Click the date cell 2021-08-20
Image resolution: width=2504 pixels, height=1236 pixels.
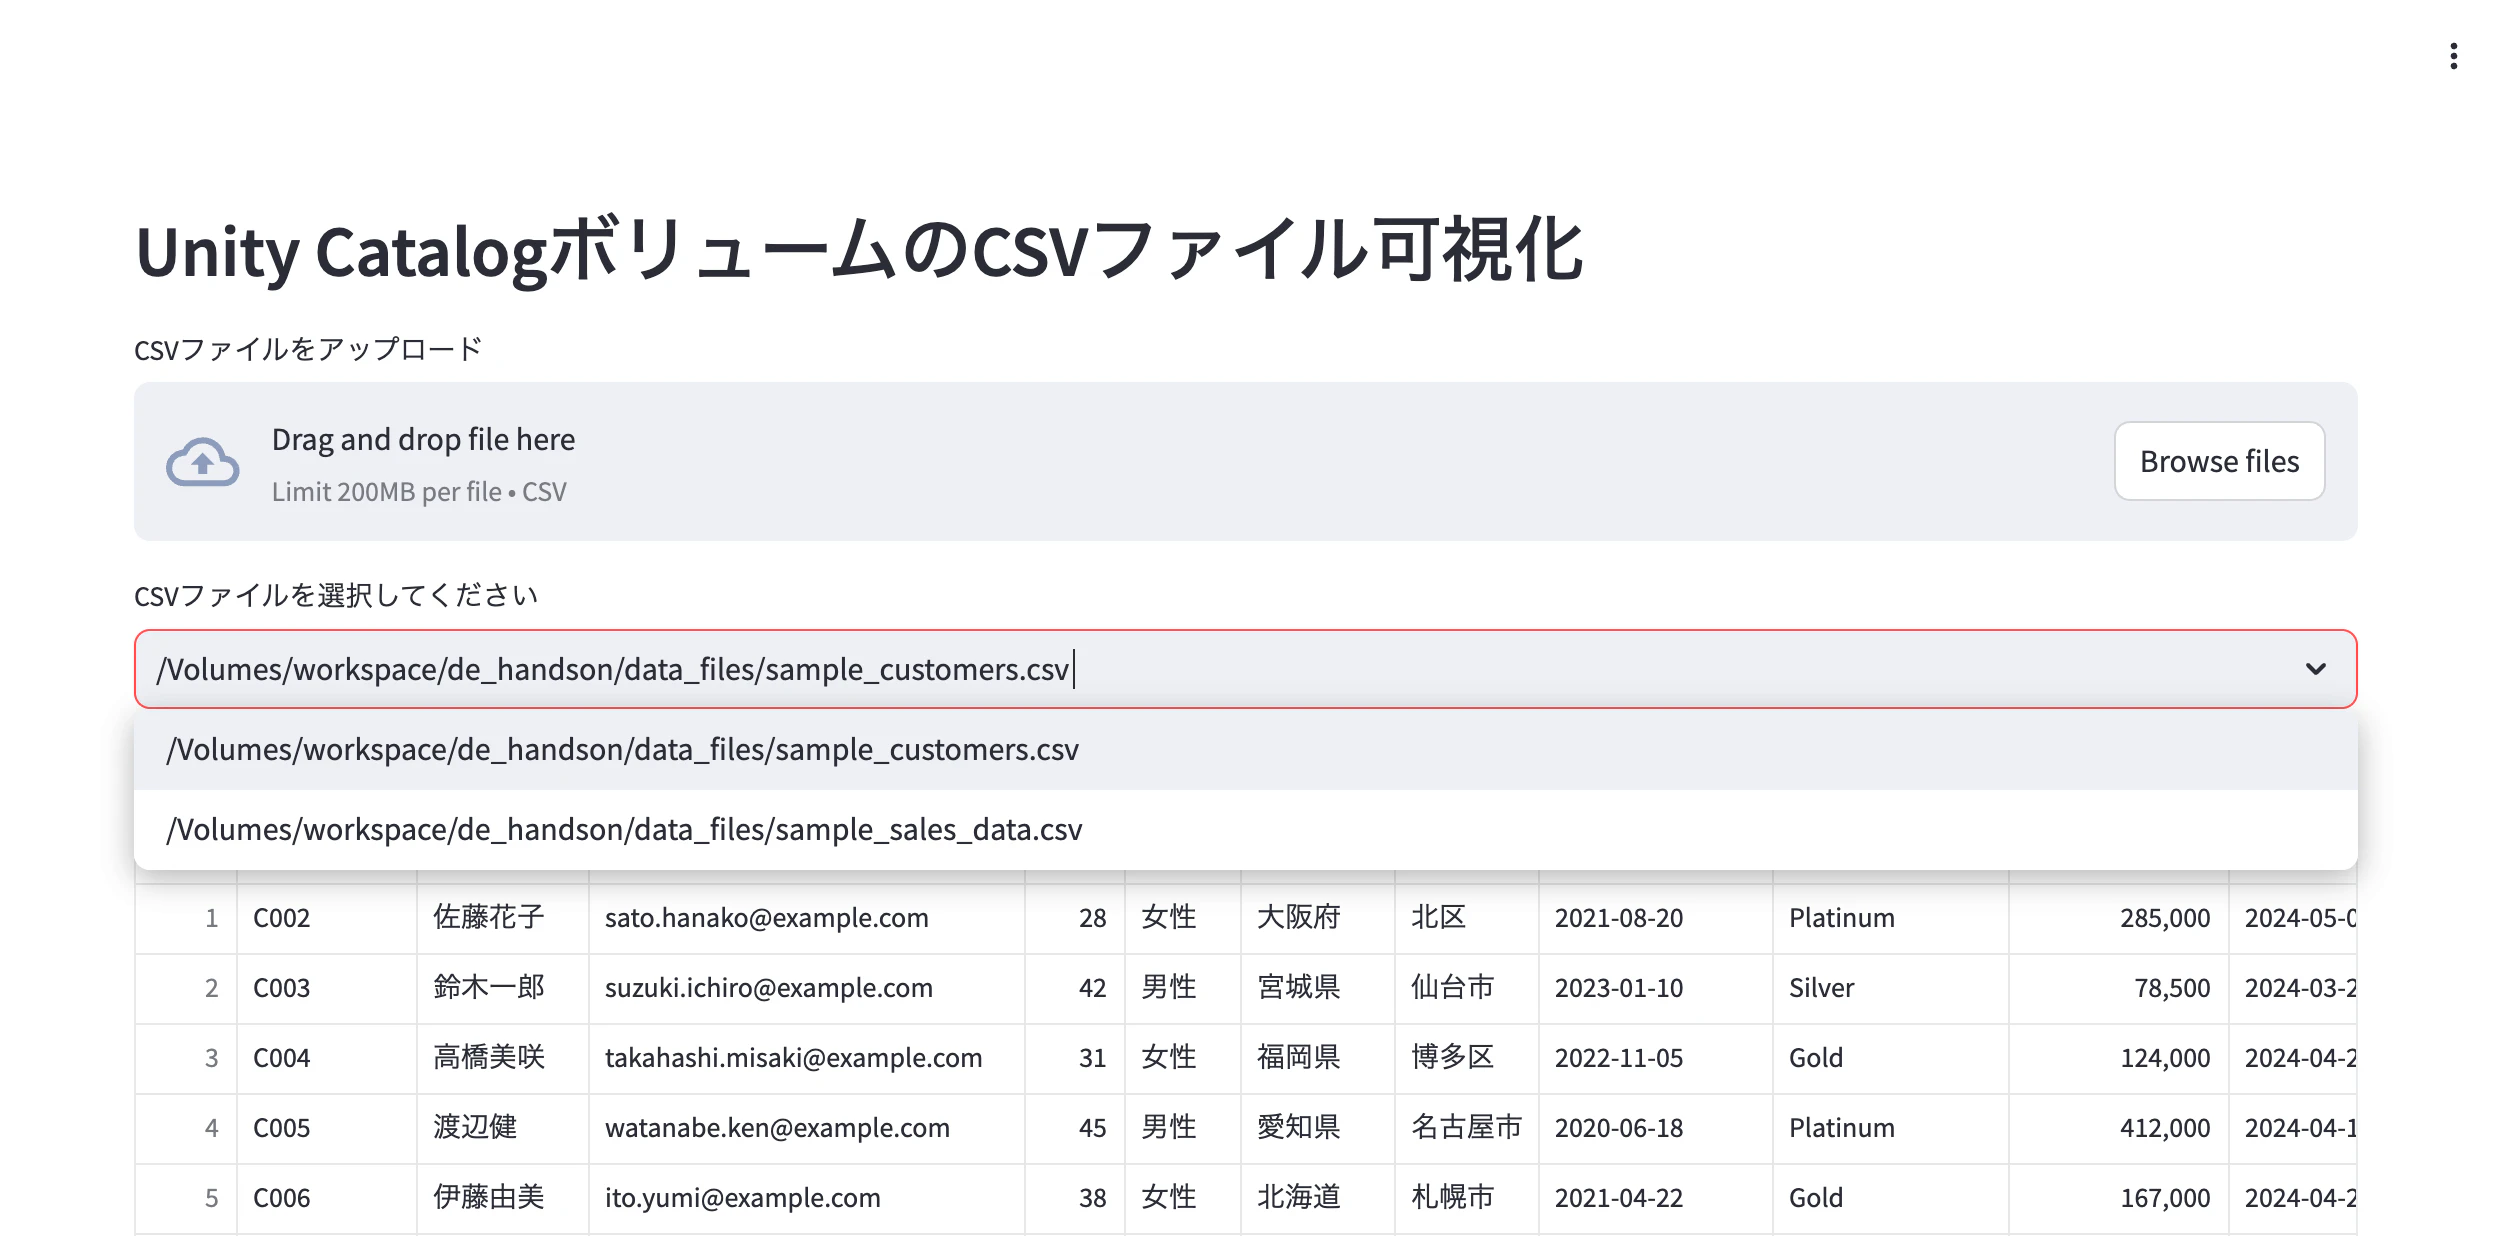[x=1656, y=918]
